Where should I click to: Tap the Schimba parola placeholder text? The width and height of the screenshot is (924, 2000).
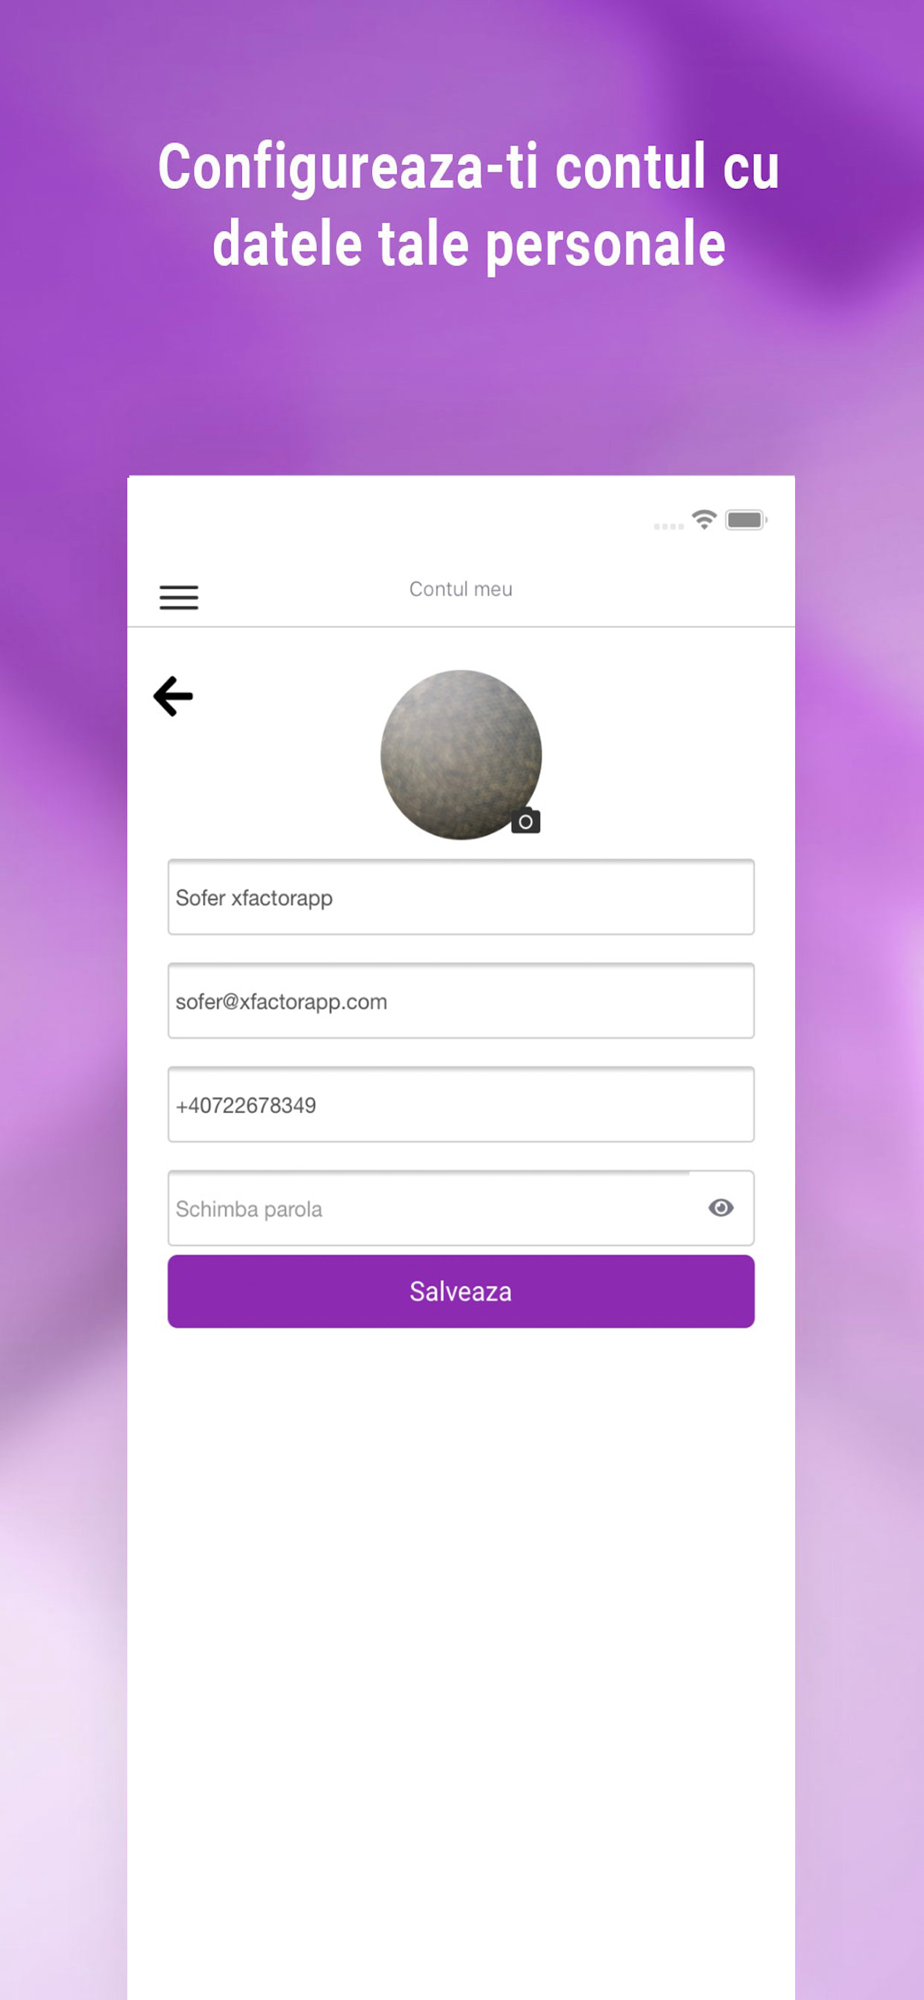249,1209
